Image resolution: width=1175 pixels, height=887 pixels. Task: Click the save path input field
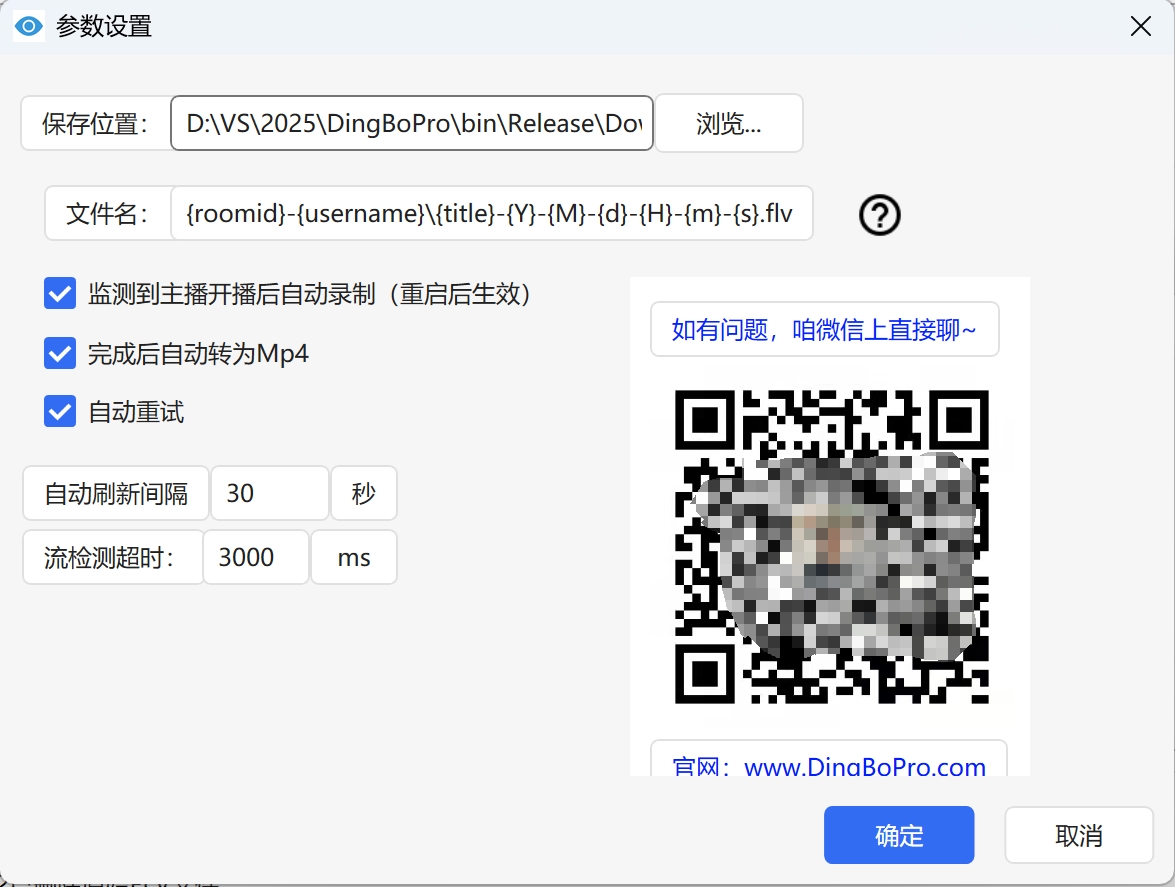412,123
